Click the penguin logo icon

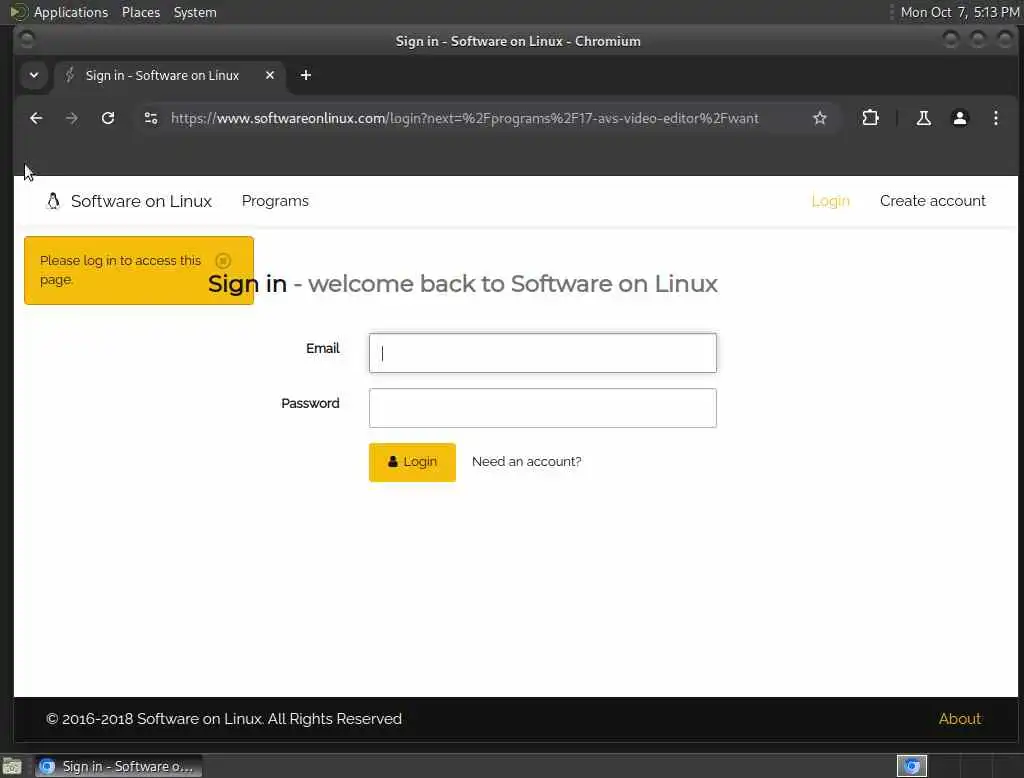(x=53, y=201)
